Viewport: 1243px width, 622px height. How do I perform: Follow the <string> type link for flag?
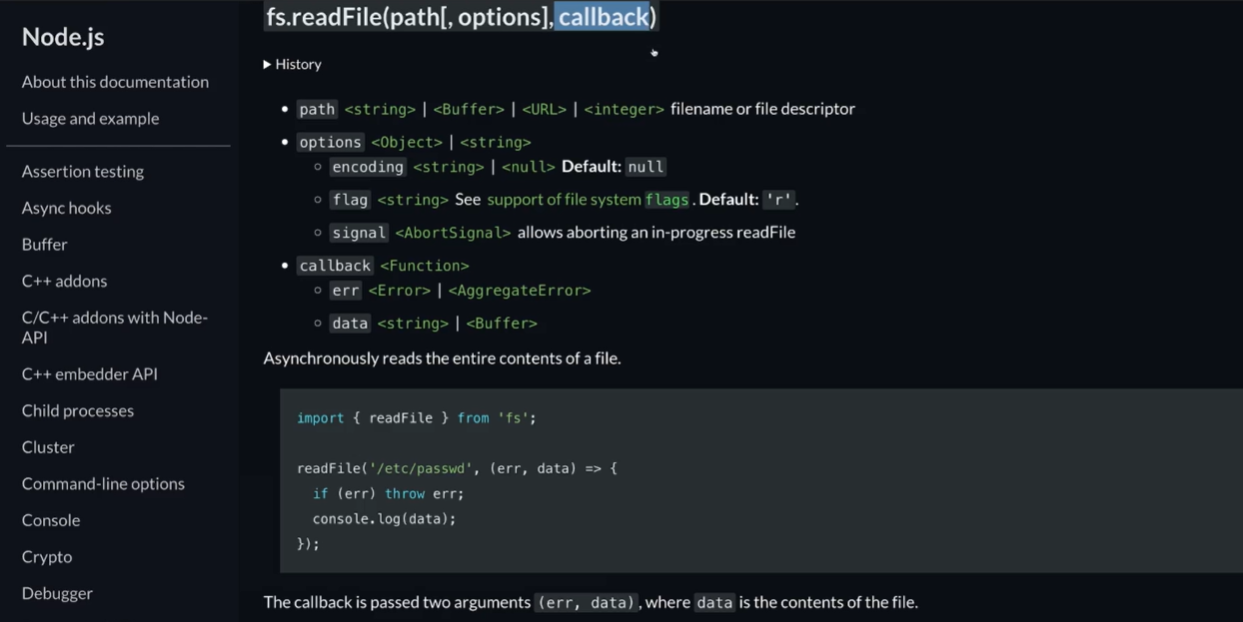pos(413,200)
